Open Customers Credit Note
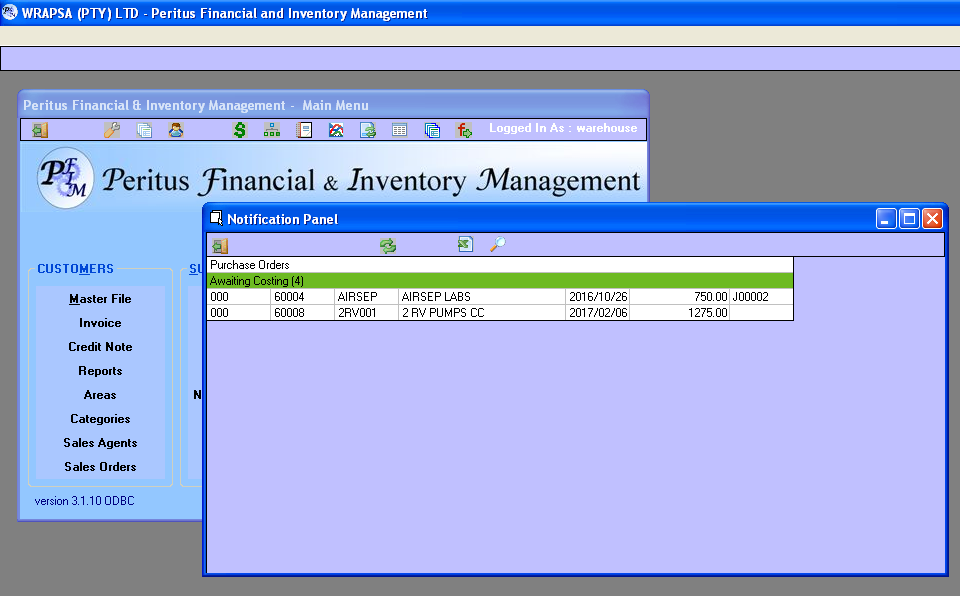Screen dimensions: 960x596 [x=100, y=347]
